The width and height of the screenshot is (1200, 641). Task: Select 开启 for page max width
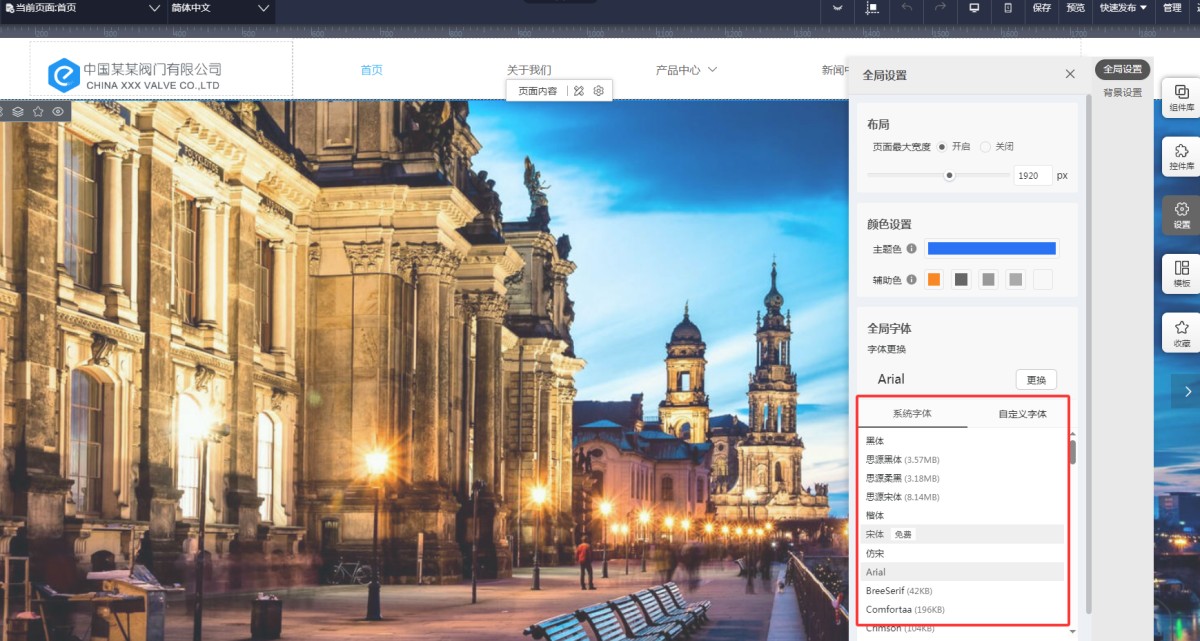coord(942,147)
